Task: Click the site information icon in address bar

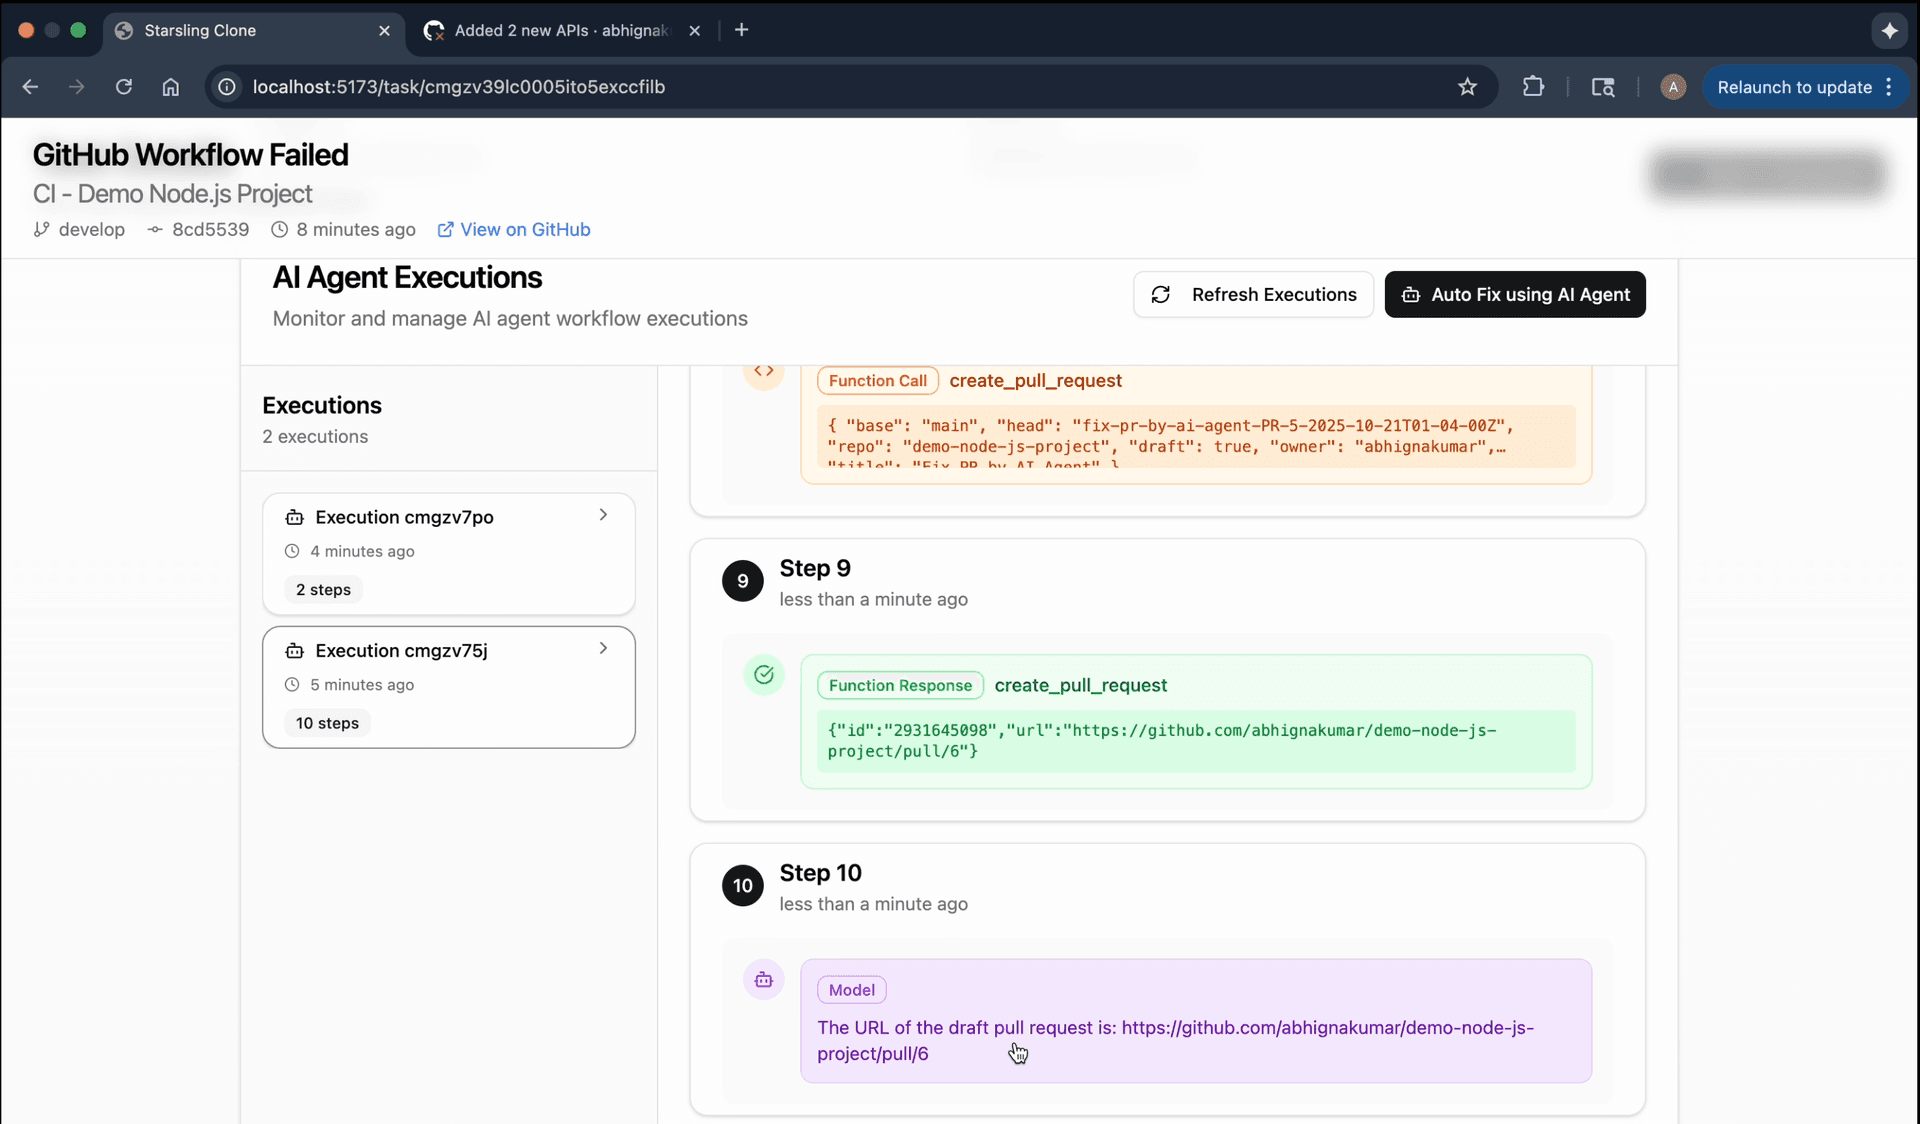Action: click(x=228, y=87)
